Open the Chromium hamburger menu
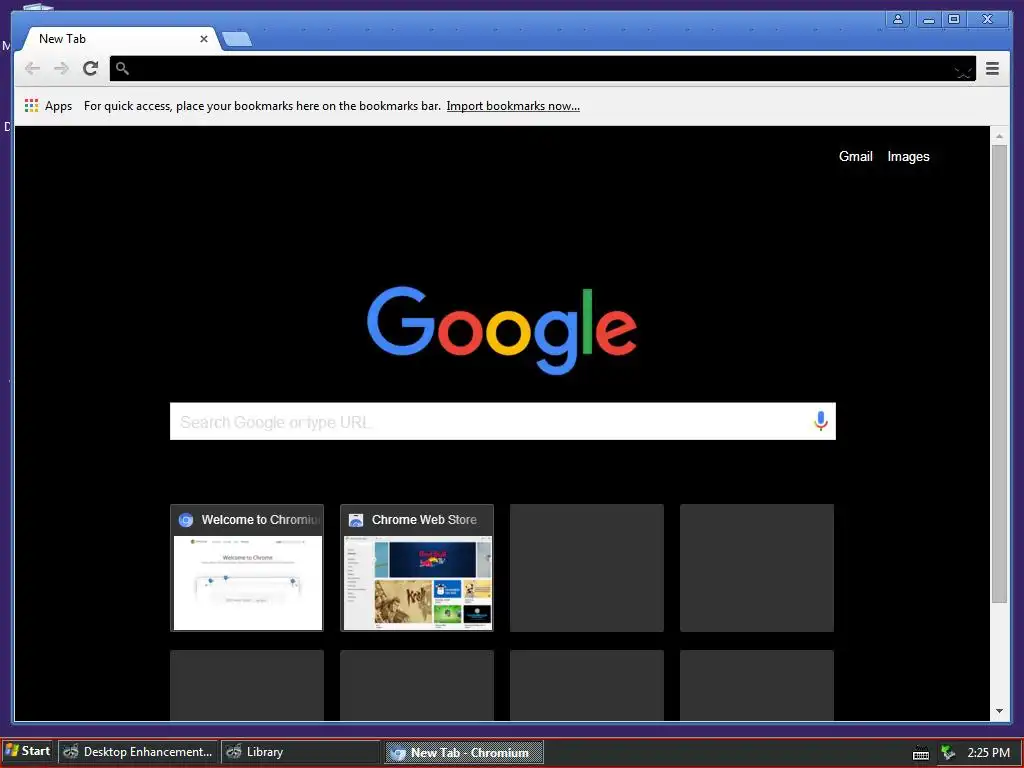This screenshot has width=1024, height=768. [x=992, y=69]
